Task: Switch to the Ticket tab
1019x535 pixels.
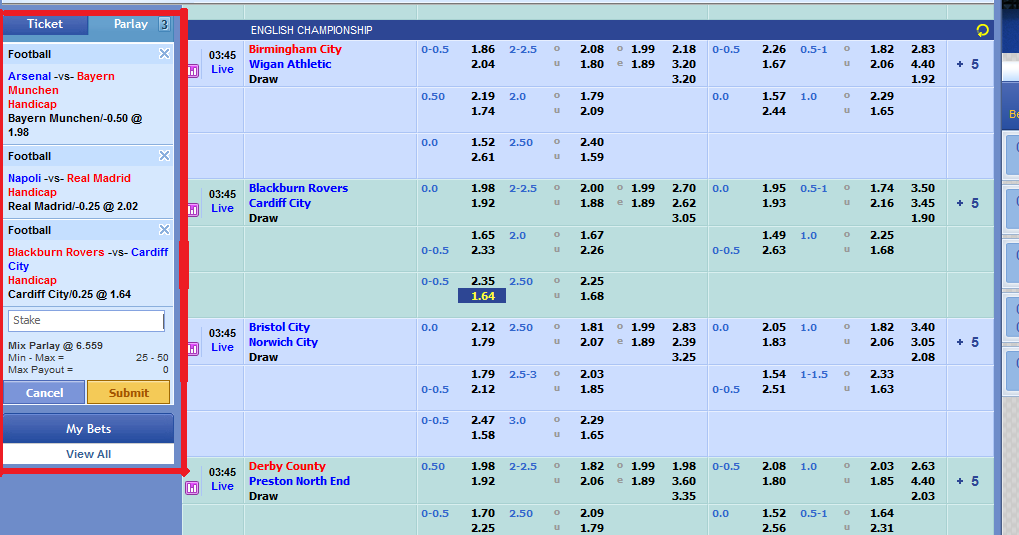Action: point(45,24)
